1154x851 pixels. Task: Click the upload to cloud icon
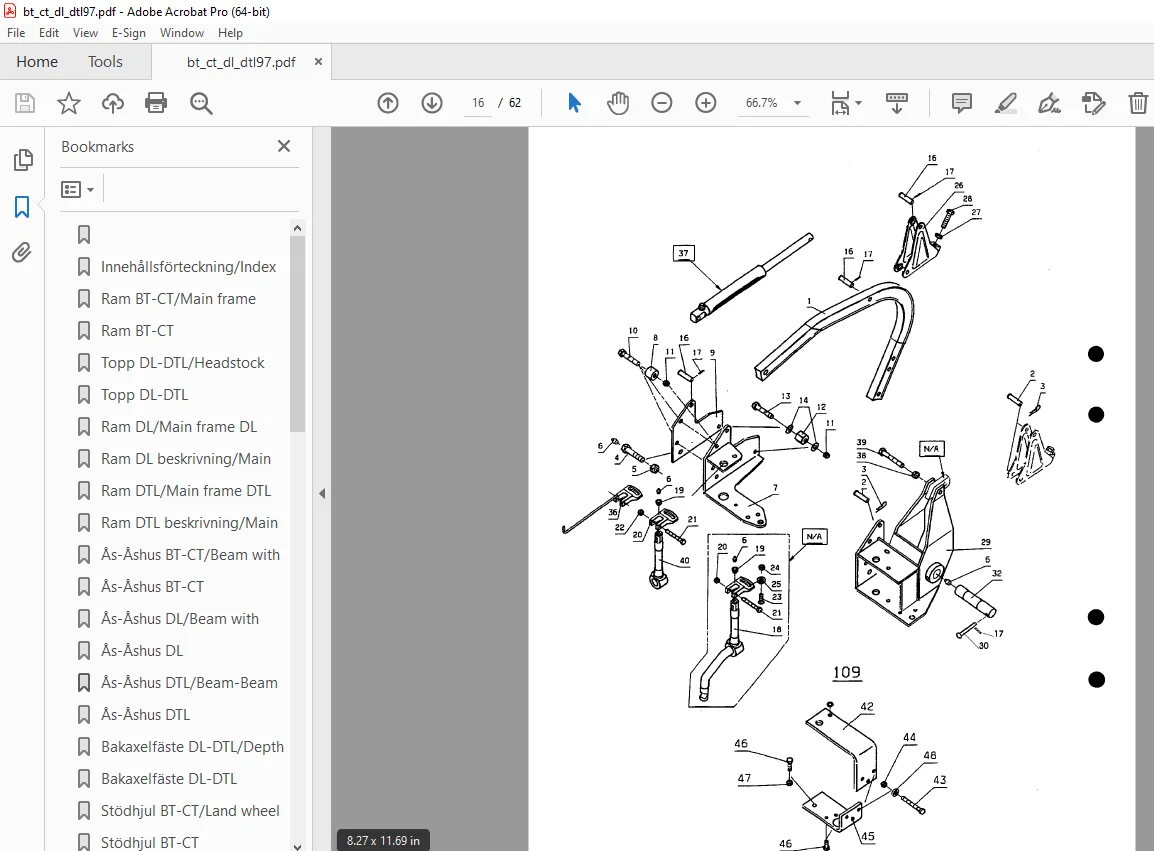pos(113,103)
